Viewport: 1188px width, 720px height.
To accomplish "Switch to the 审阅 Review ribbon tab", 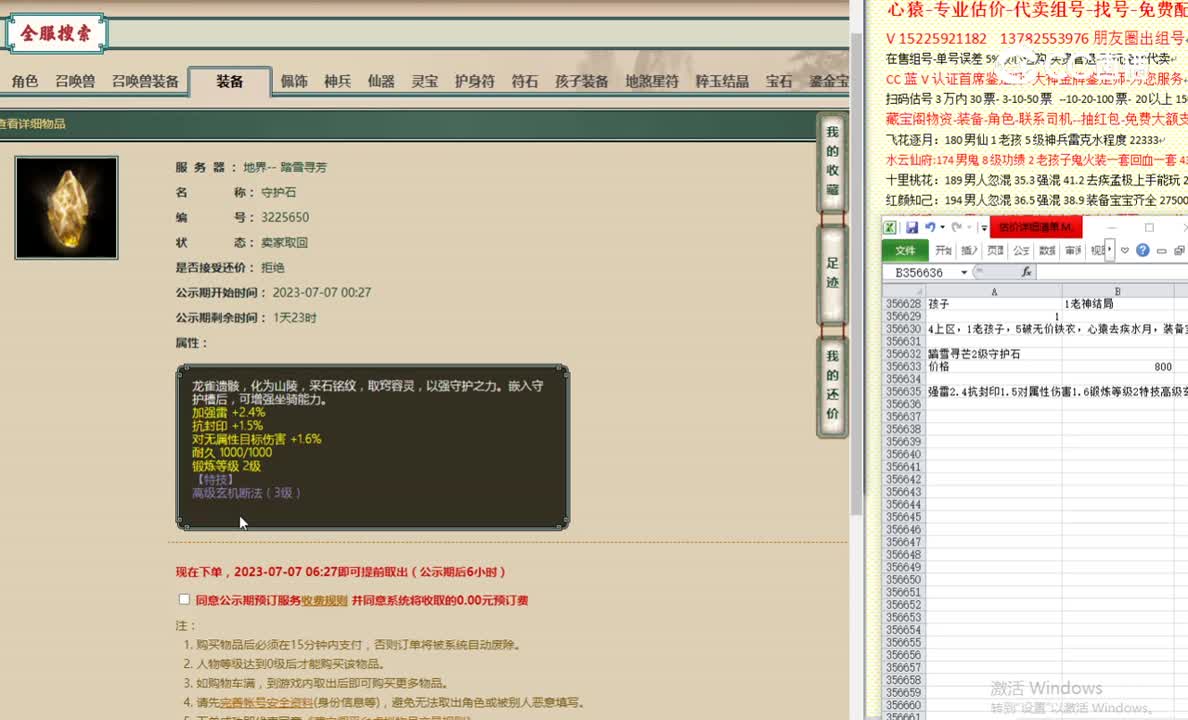I will click(x=1073, y=250).
